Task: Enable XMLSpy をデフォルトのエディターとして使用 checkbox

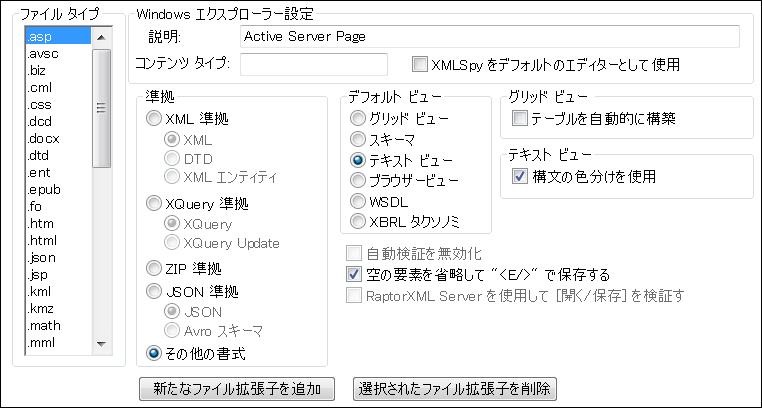Action: pyautogui.click(x=421, y=65)
